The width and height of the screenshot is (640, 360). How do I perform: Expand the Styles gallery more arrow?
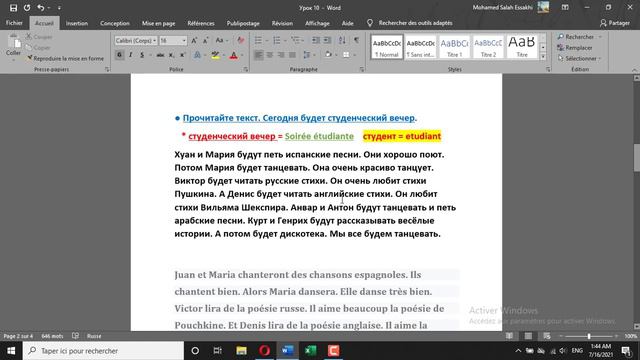543,57
